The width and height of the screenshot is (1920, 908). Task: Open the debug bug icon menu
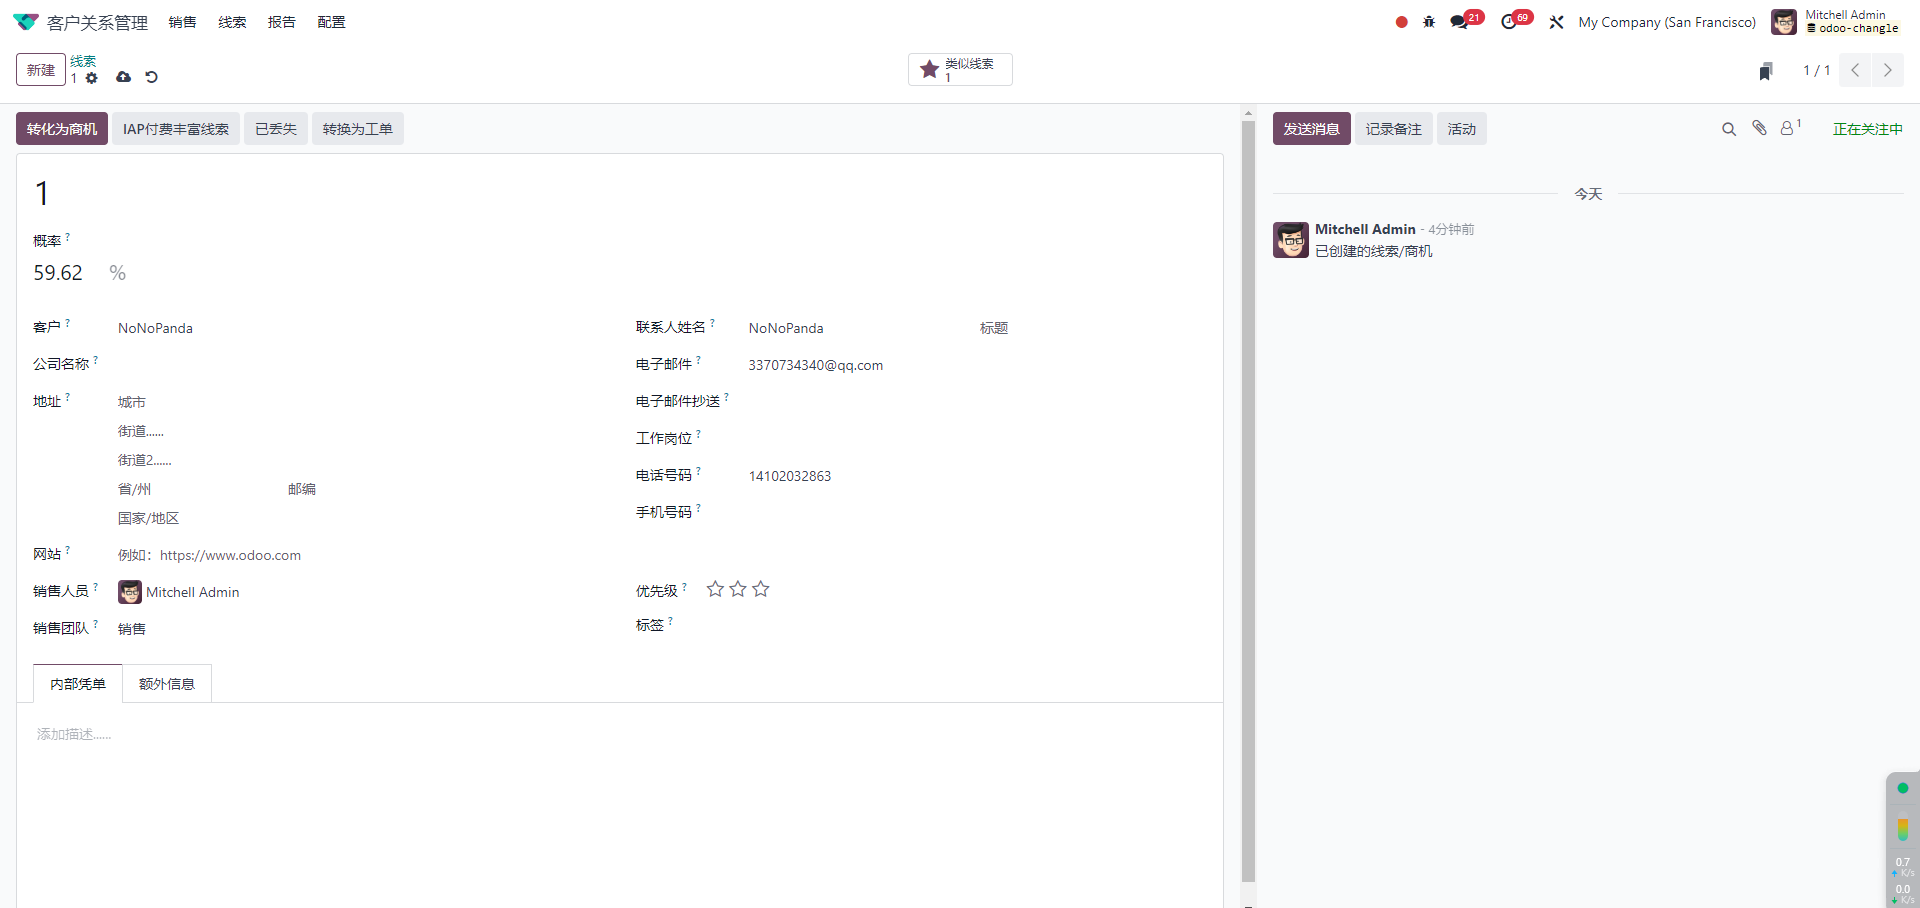pyautogui.click(x=1429, y=22)
